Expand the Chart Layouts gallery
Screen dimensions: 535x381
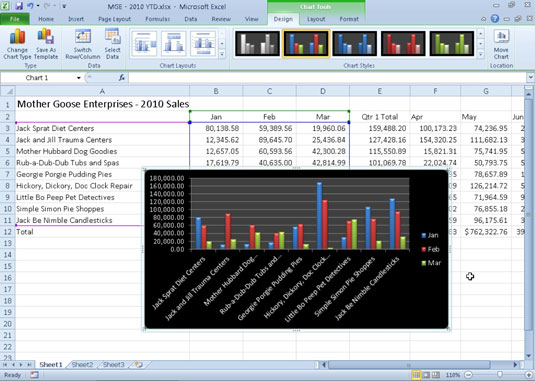(222, 54)
